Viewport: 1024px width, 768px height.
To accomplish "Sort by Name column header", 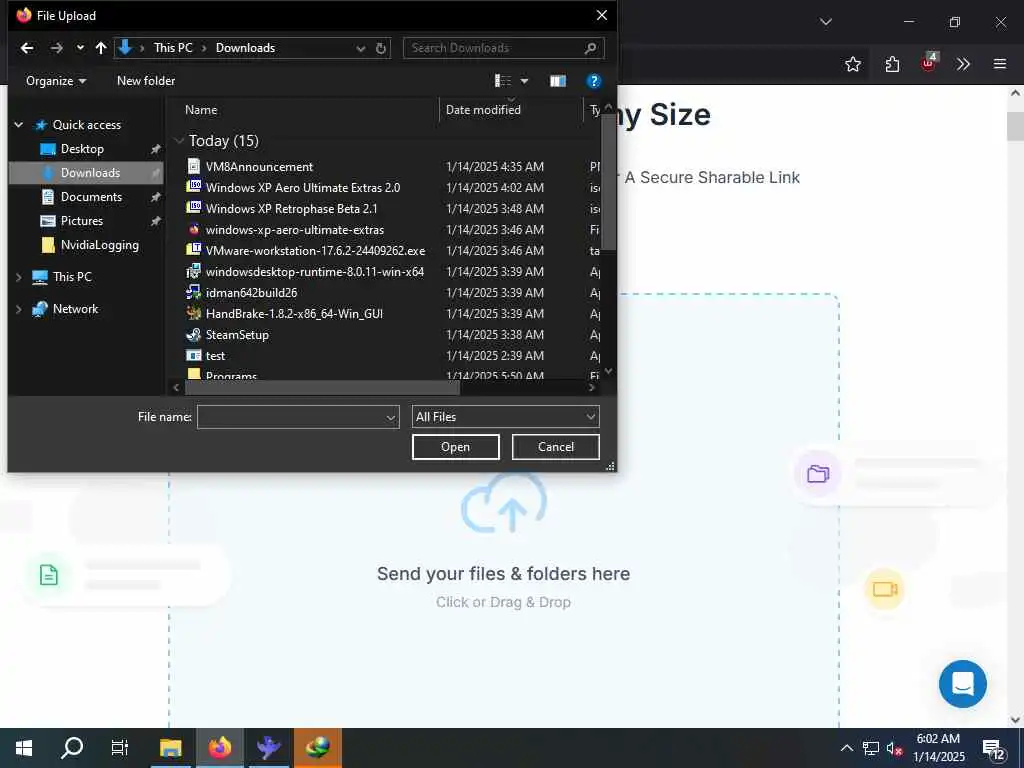I will pos(201,110).
